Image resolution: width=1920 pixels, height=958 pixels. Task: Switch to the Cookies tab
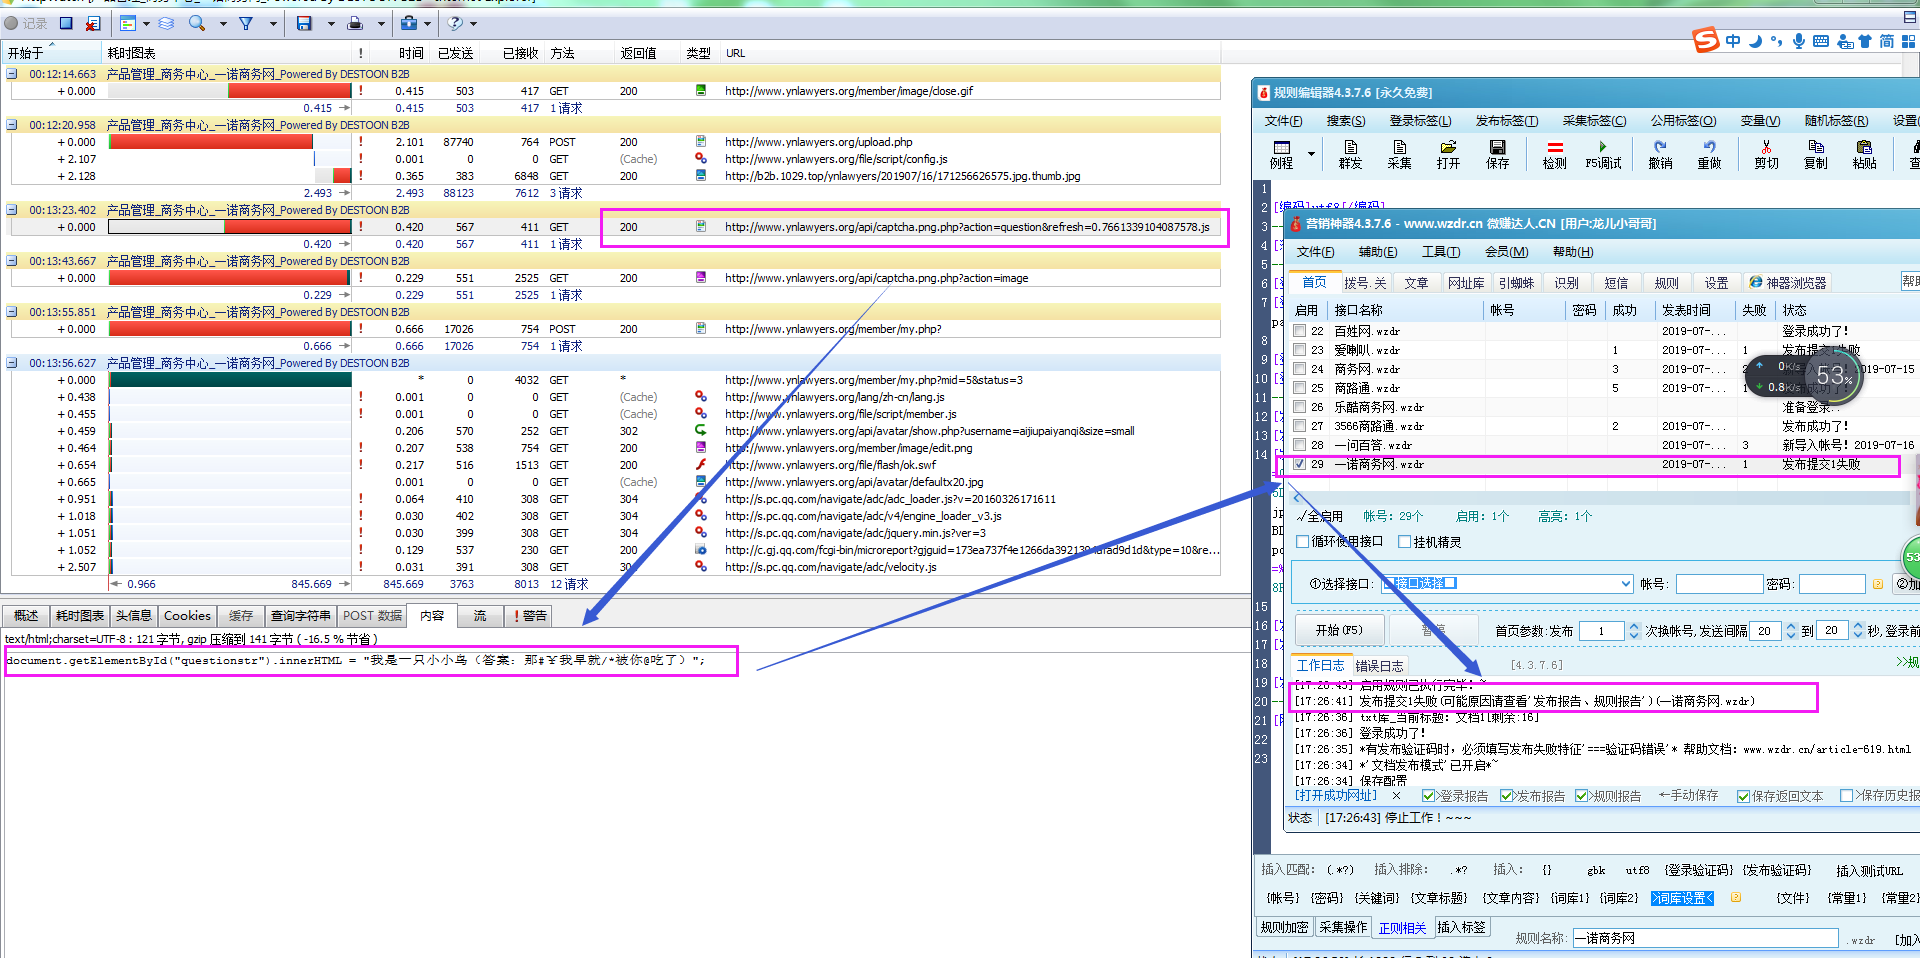coord(187,616)
